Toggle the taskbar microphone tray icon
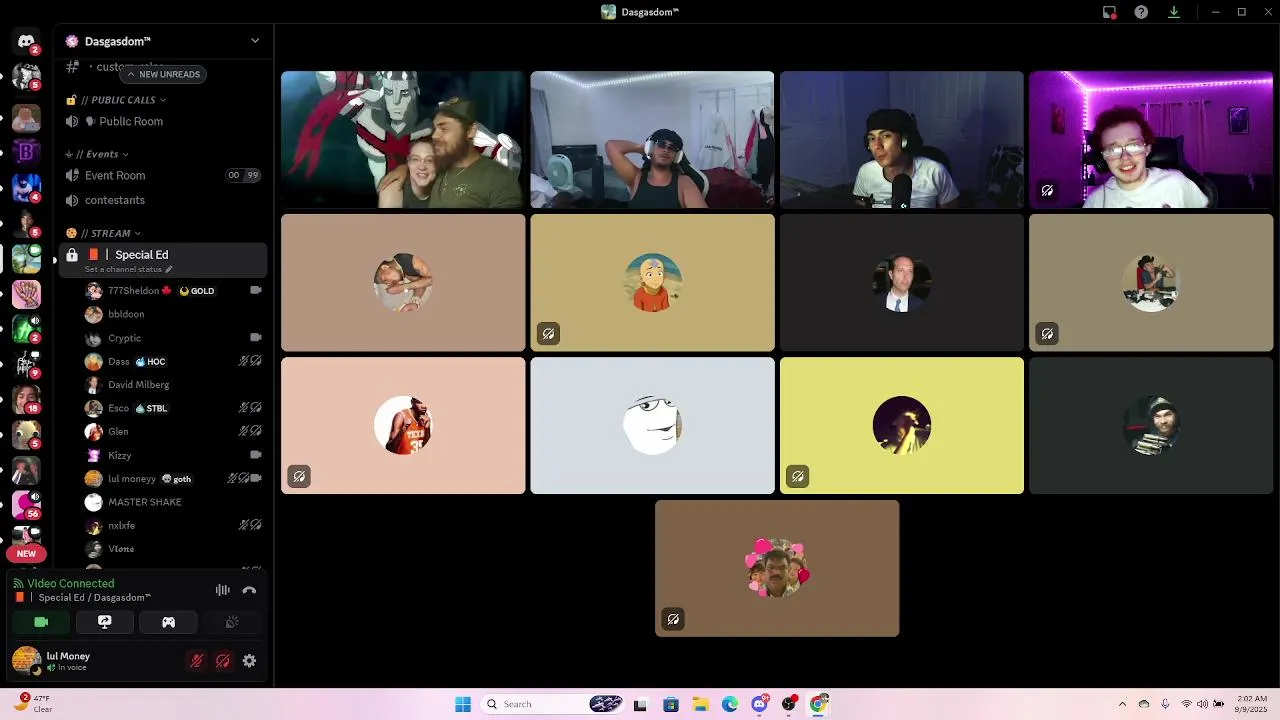Screen dimensions: 1280x720 pos(1165,704)
